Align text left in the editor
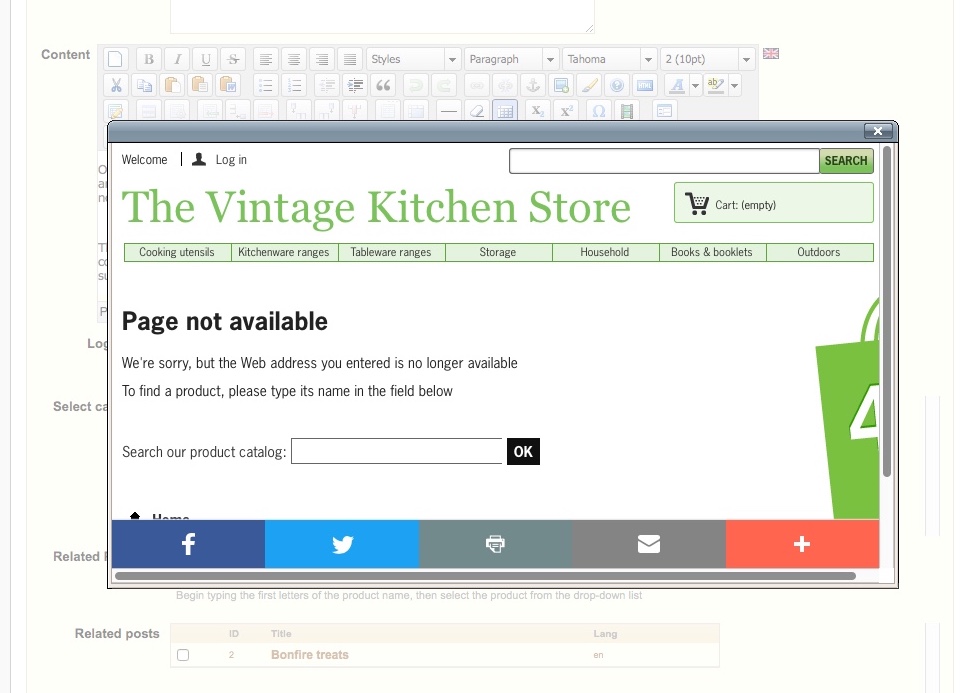 (x=265, y=59)
